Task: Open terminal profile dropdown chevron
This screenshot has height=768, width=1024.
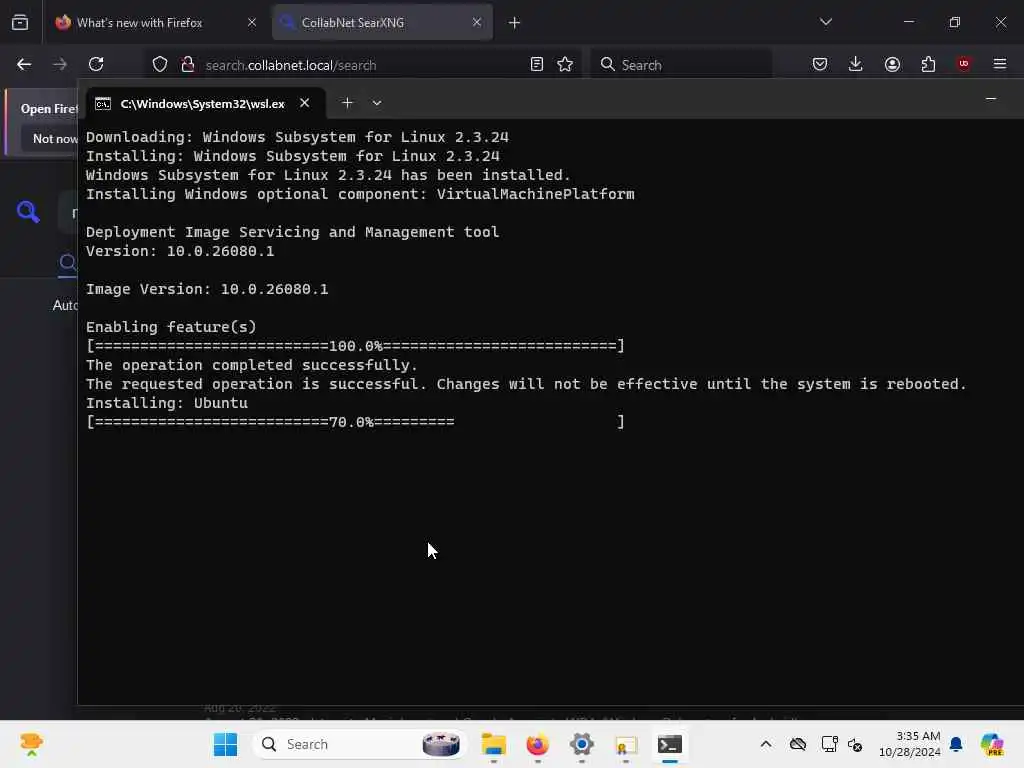Action: [x=377, y=103]
